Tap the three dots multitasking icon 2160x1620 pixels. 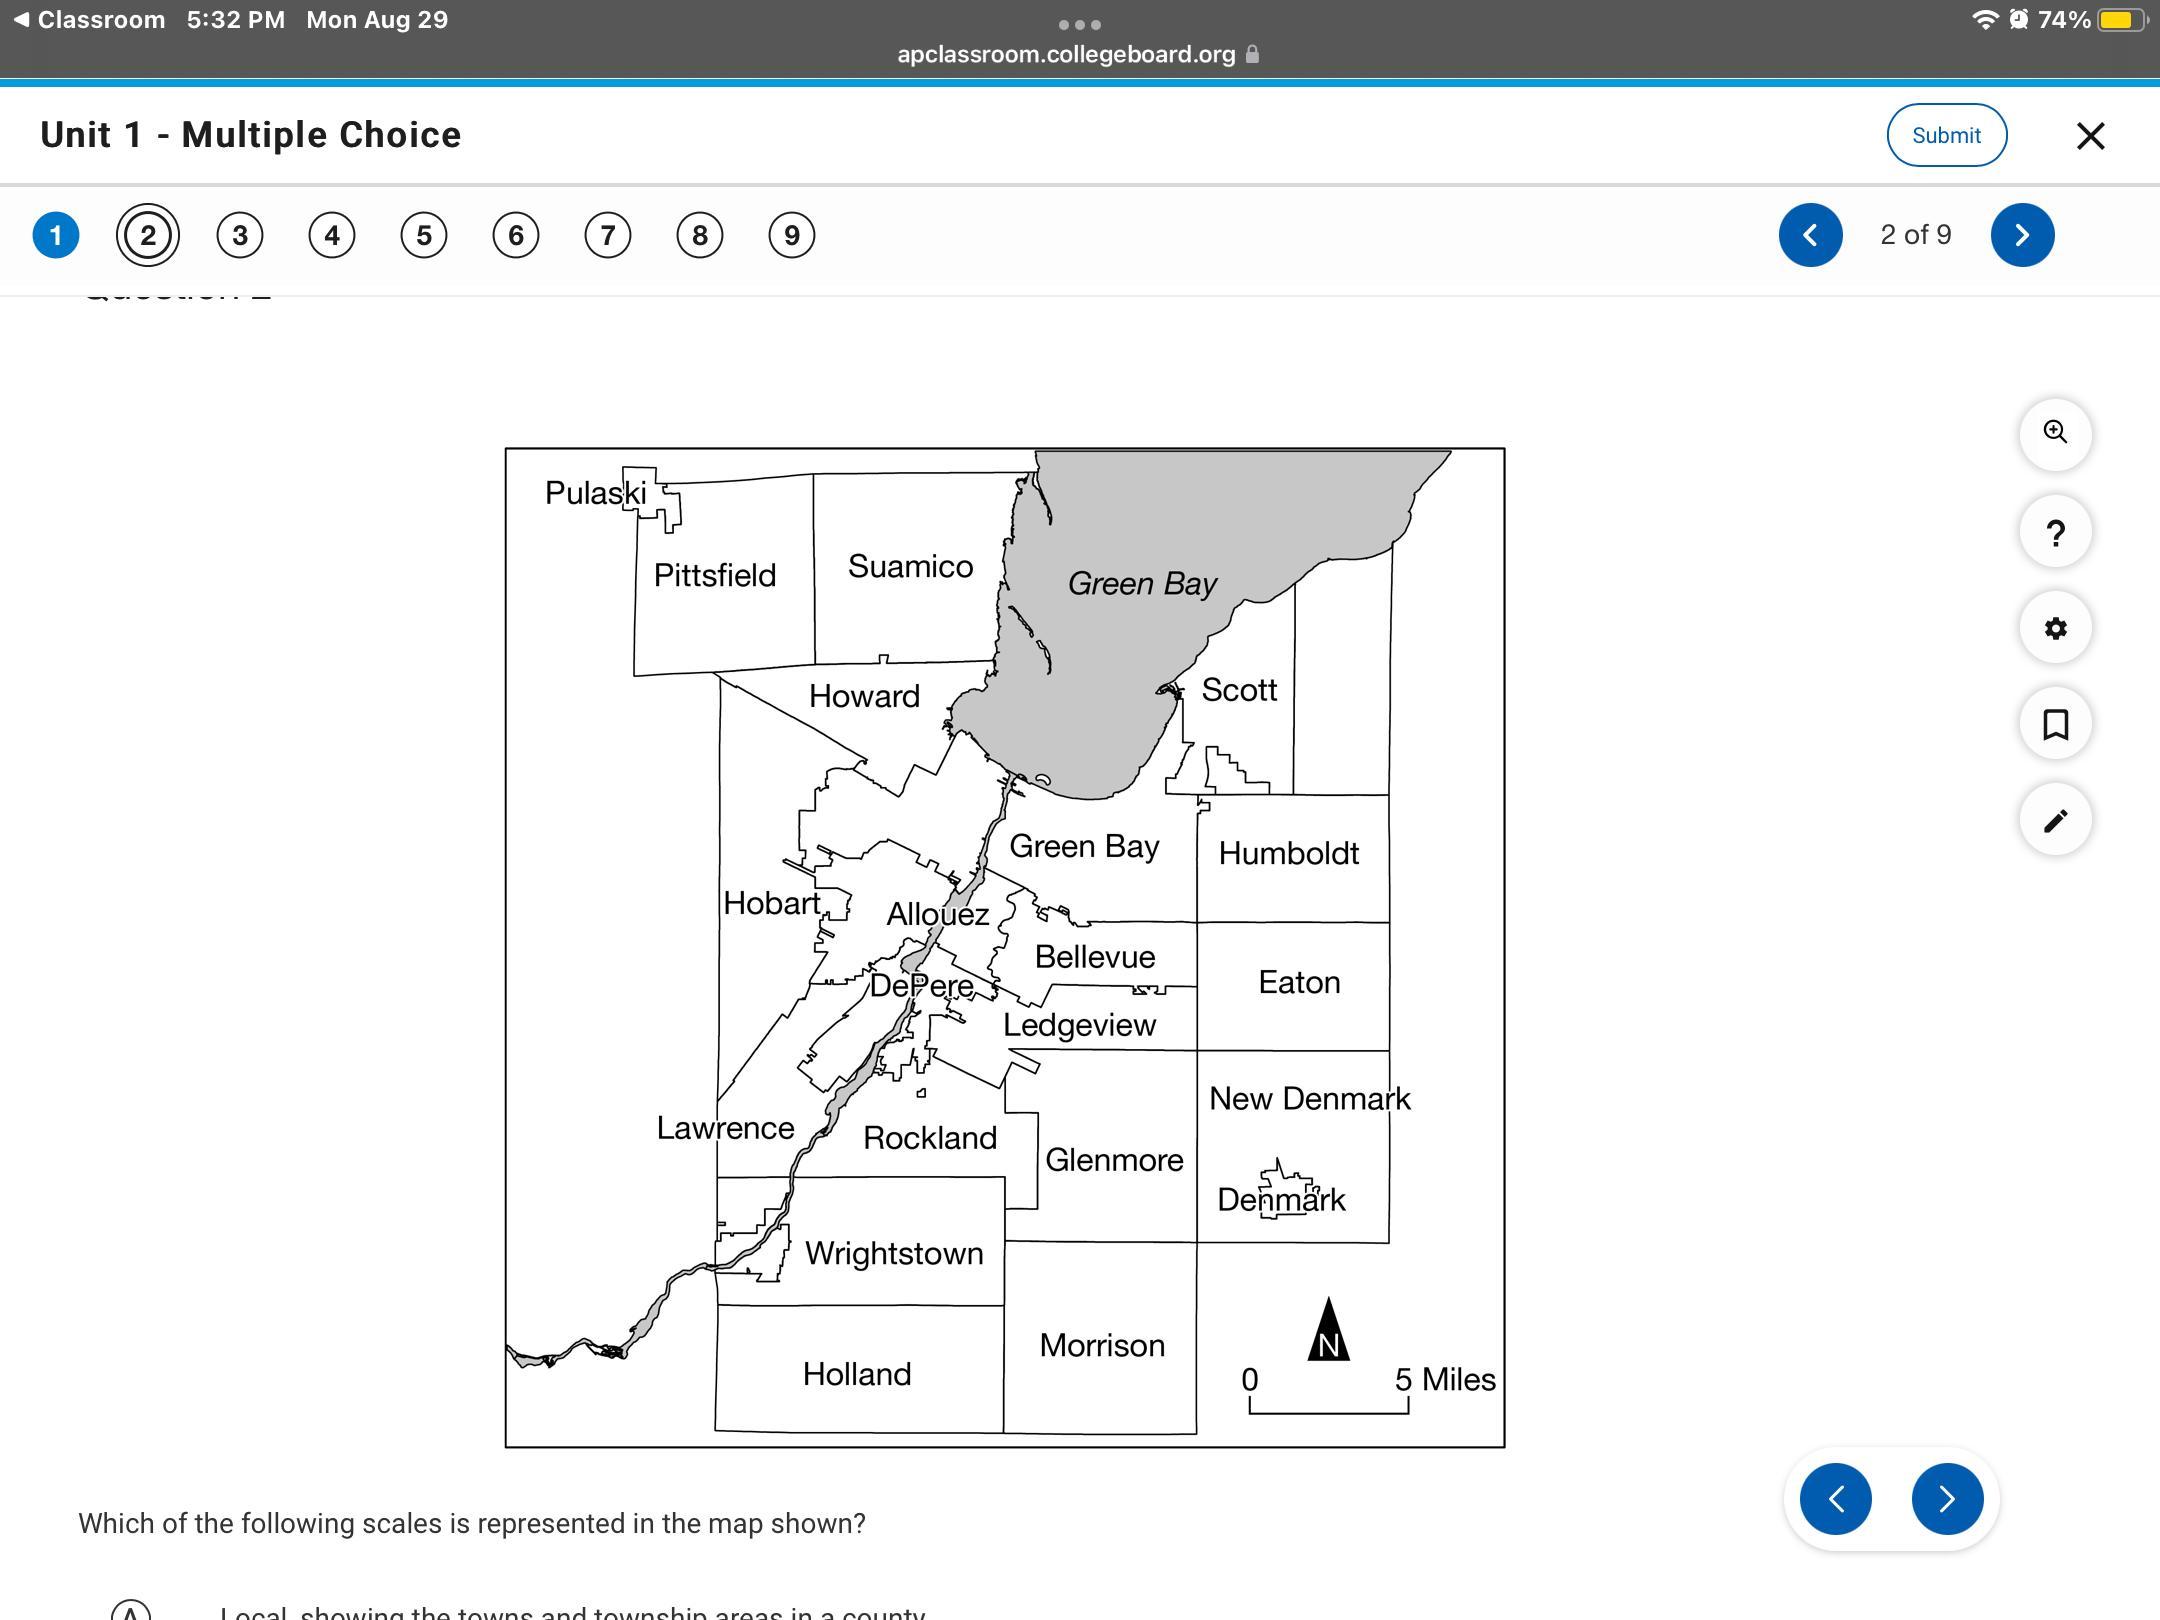[1079, 24]
